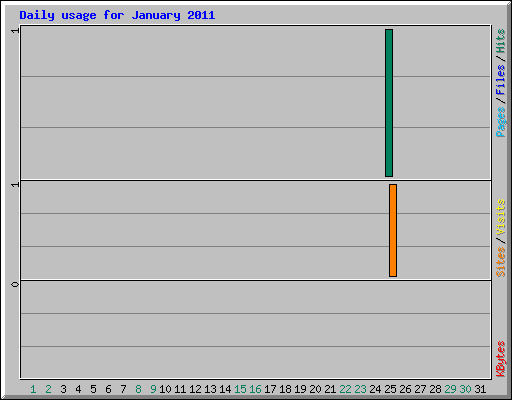Screen dimensions: 512x400
Task: Click the red 'KBytes' legend label
Action: coord(500,359)
